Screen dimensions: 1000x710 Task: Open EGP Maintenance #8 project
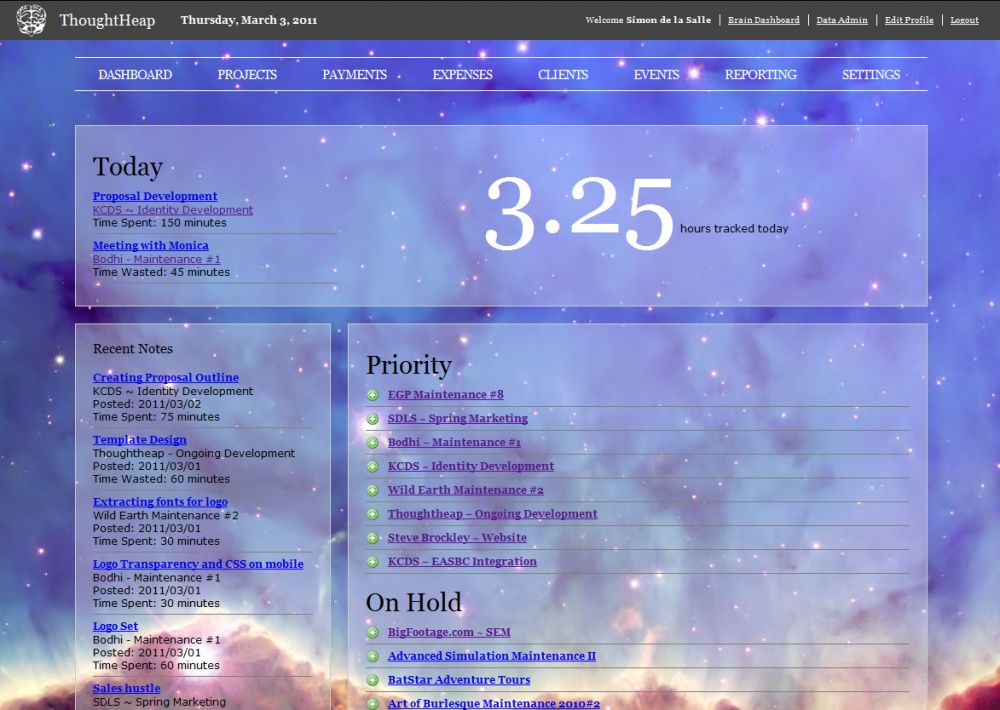pos(445,394)
